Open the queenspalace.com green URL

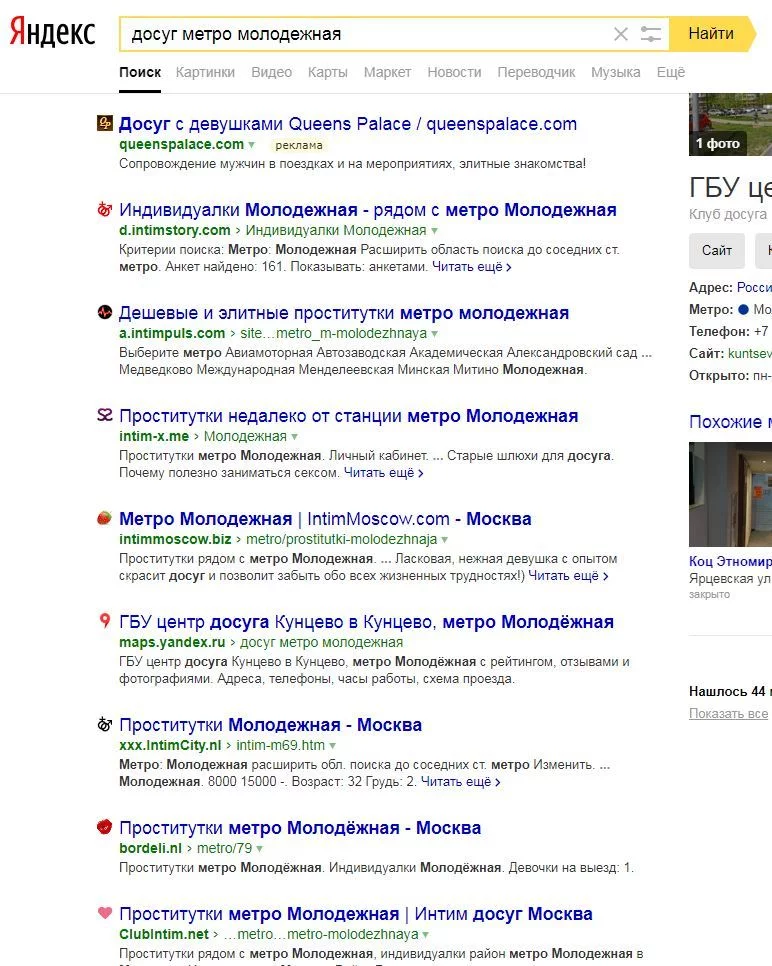pos(181,144)
